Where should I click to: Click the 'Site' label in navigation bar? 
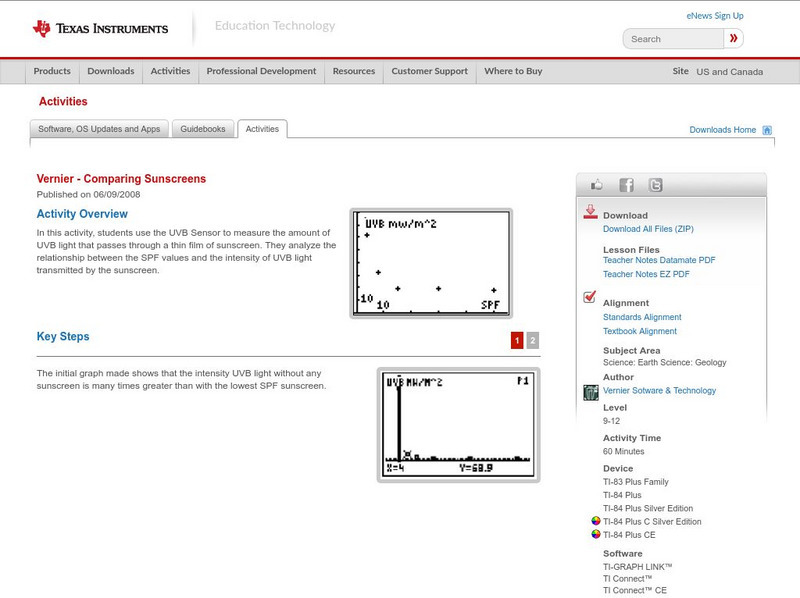coord(680,71)
